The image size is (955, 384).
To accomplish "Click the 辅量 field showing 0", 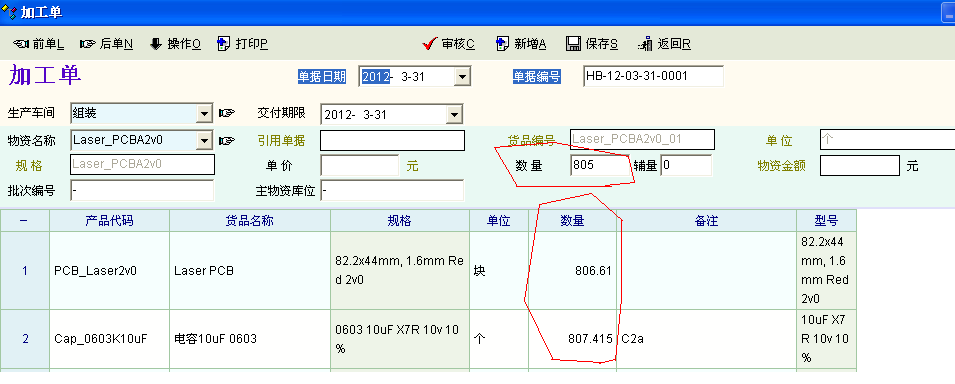I will (x=686, y=165).
